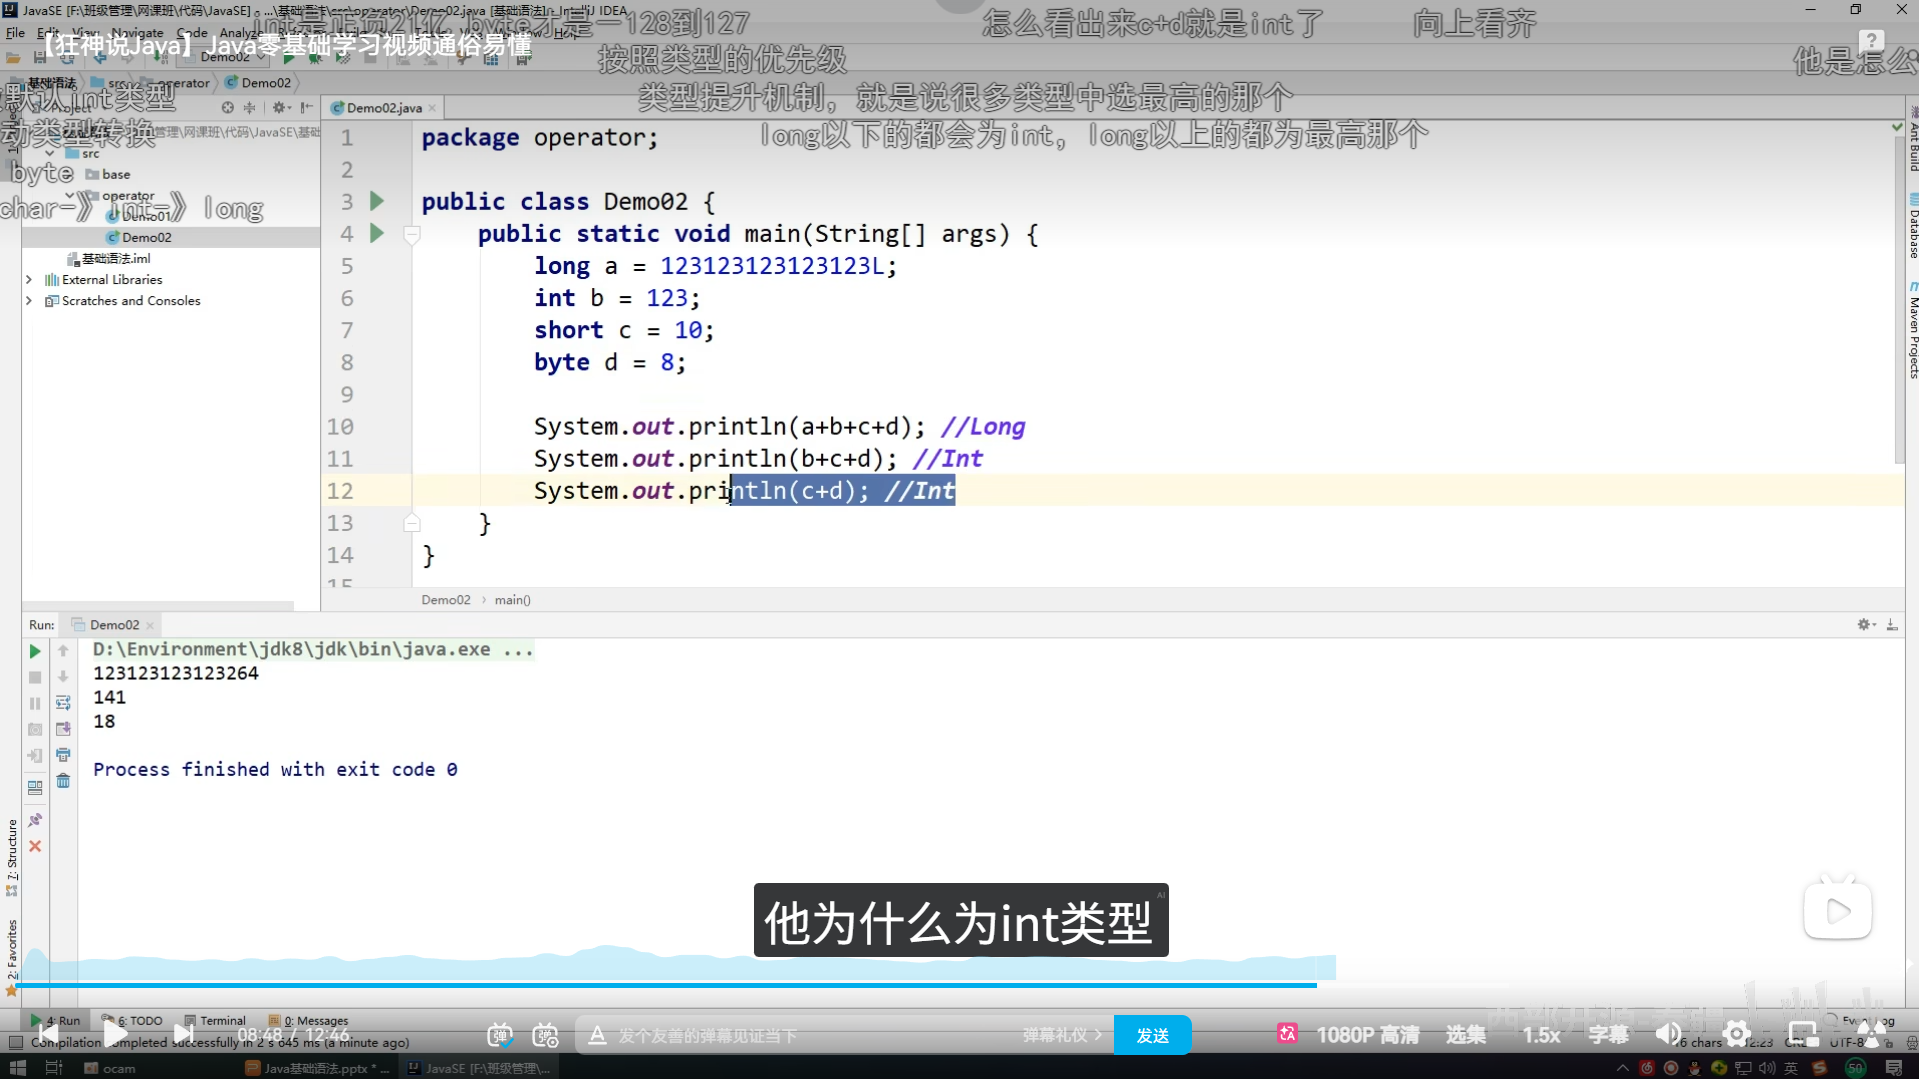Click the down stack trace arrow in the Run console
Viewport: 1919px width, 1079px height.
(63, 677)
